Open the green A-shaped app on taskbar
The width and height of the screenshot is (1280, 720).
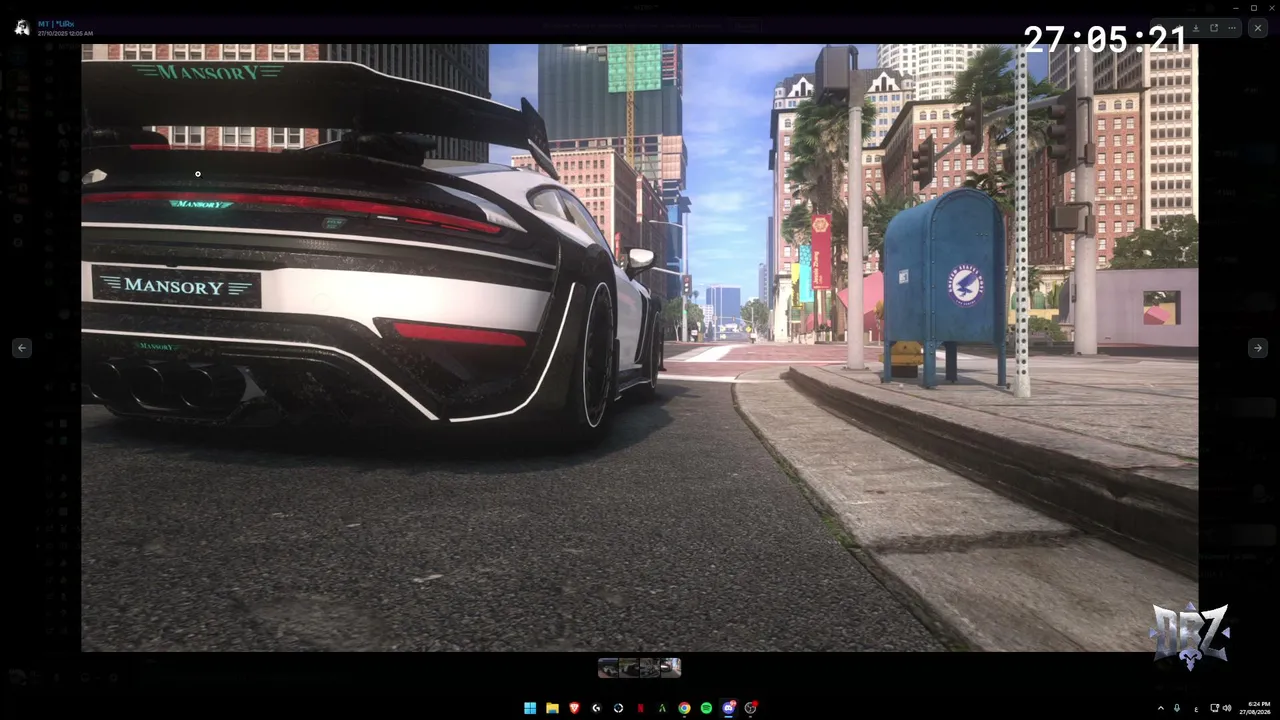(662, 708)
